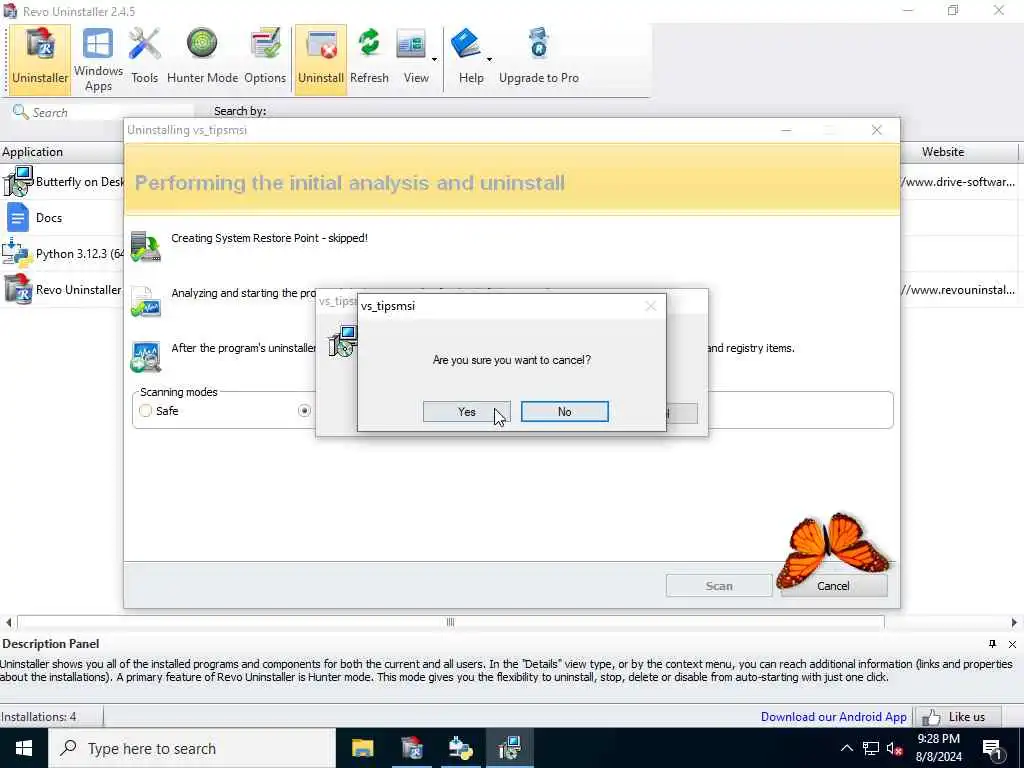Expand the Help dropdown arrow

[x=489, y=60]
